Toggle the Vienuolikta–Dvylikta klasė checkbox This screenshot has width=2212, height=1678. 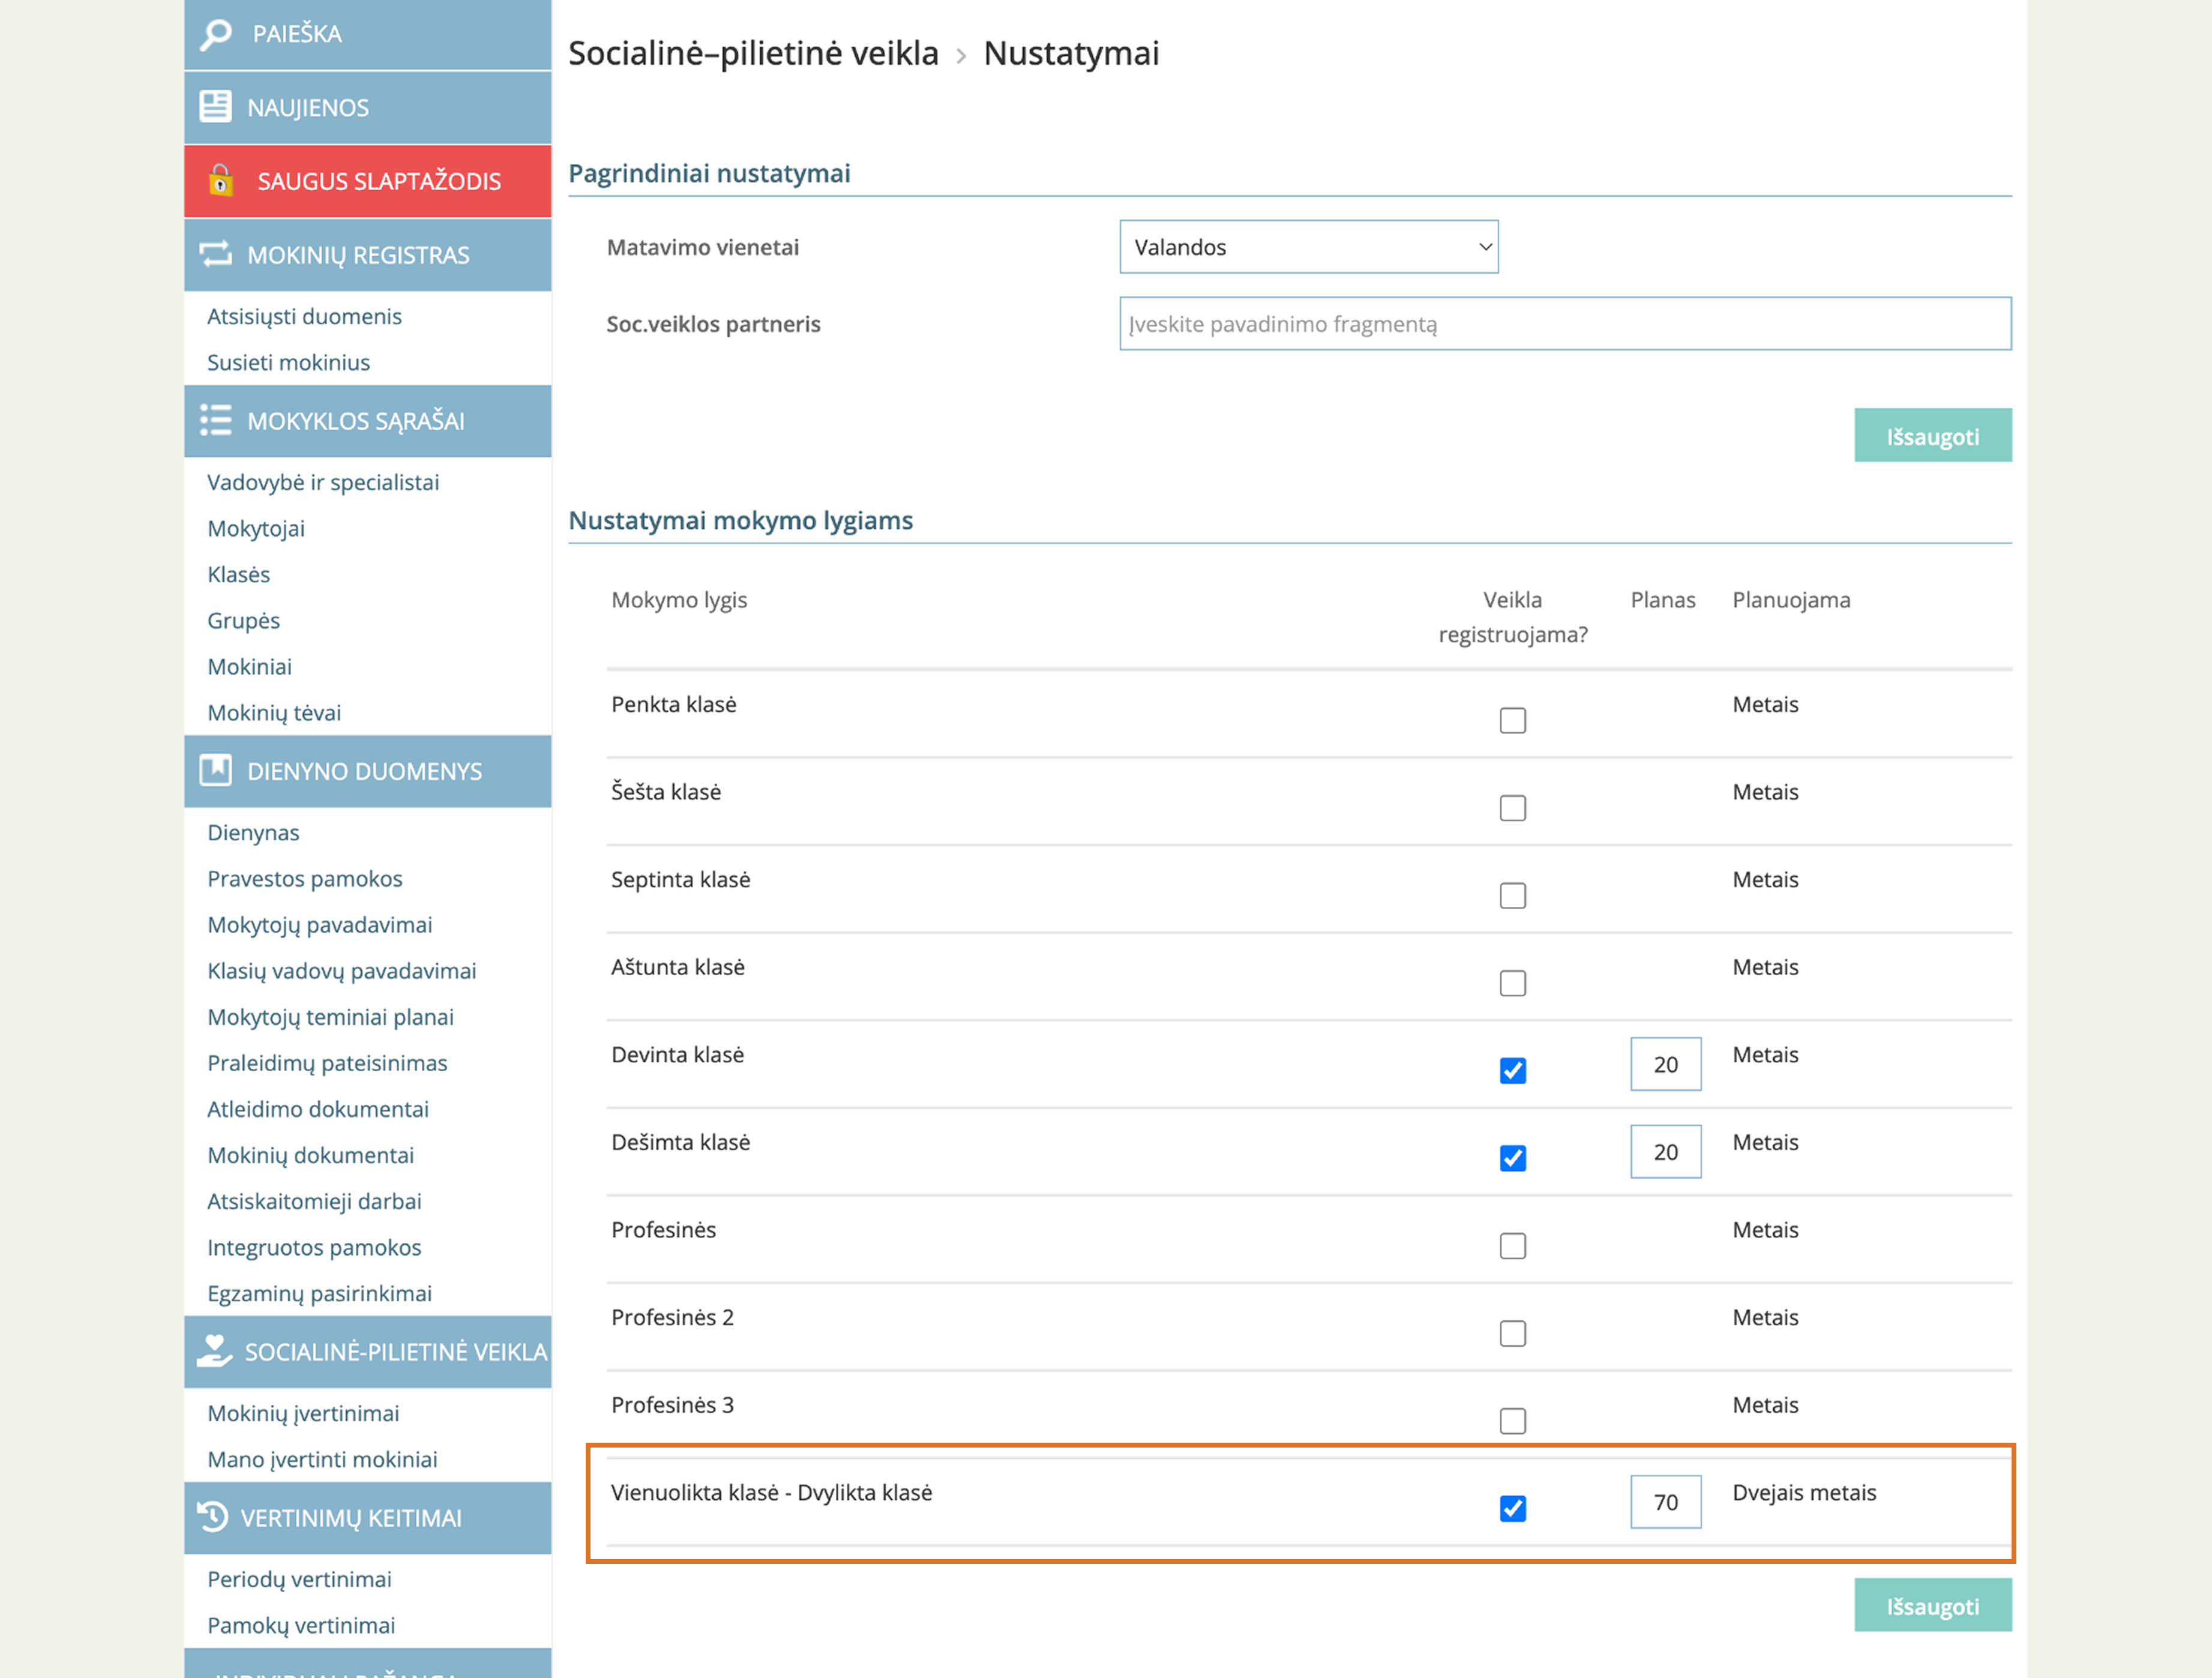pyautogui.click(x=1512, y=1508)
